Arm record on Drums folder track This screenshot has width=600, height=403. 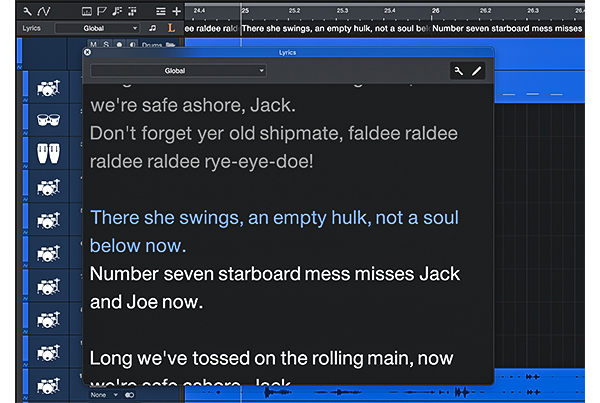pyautogui.click(x=119, y=44)
